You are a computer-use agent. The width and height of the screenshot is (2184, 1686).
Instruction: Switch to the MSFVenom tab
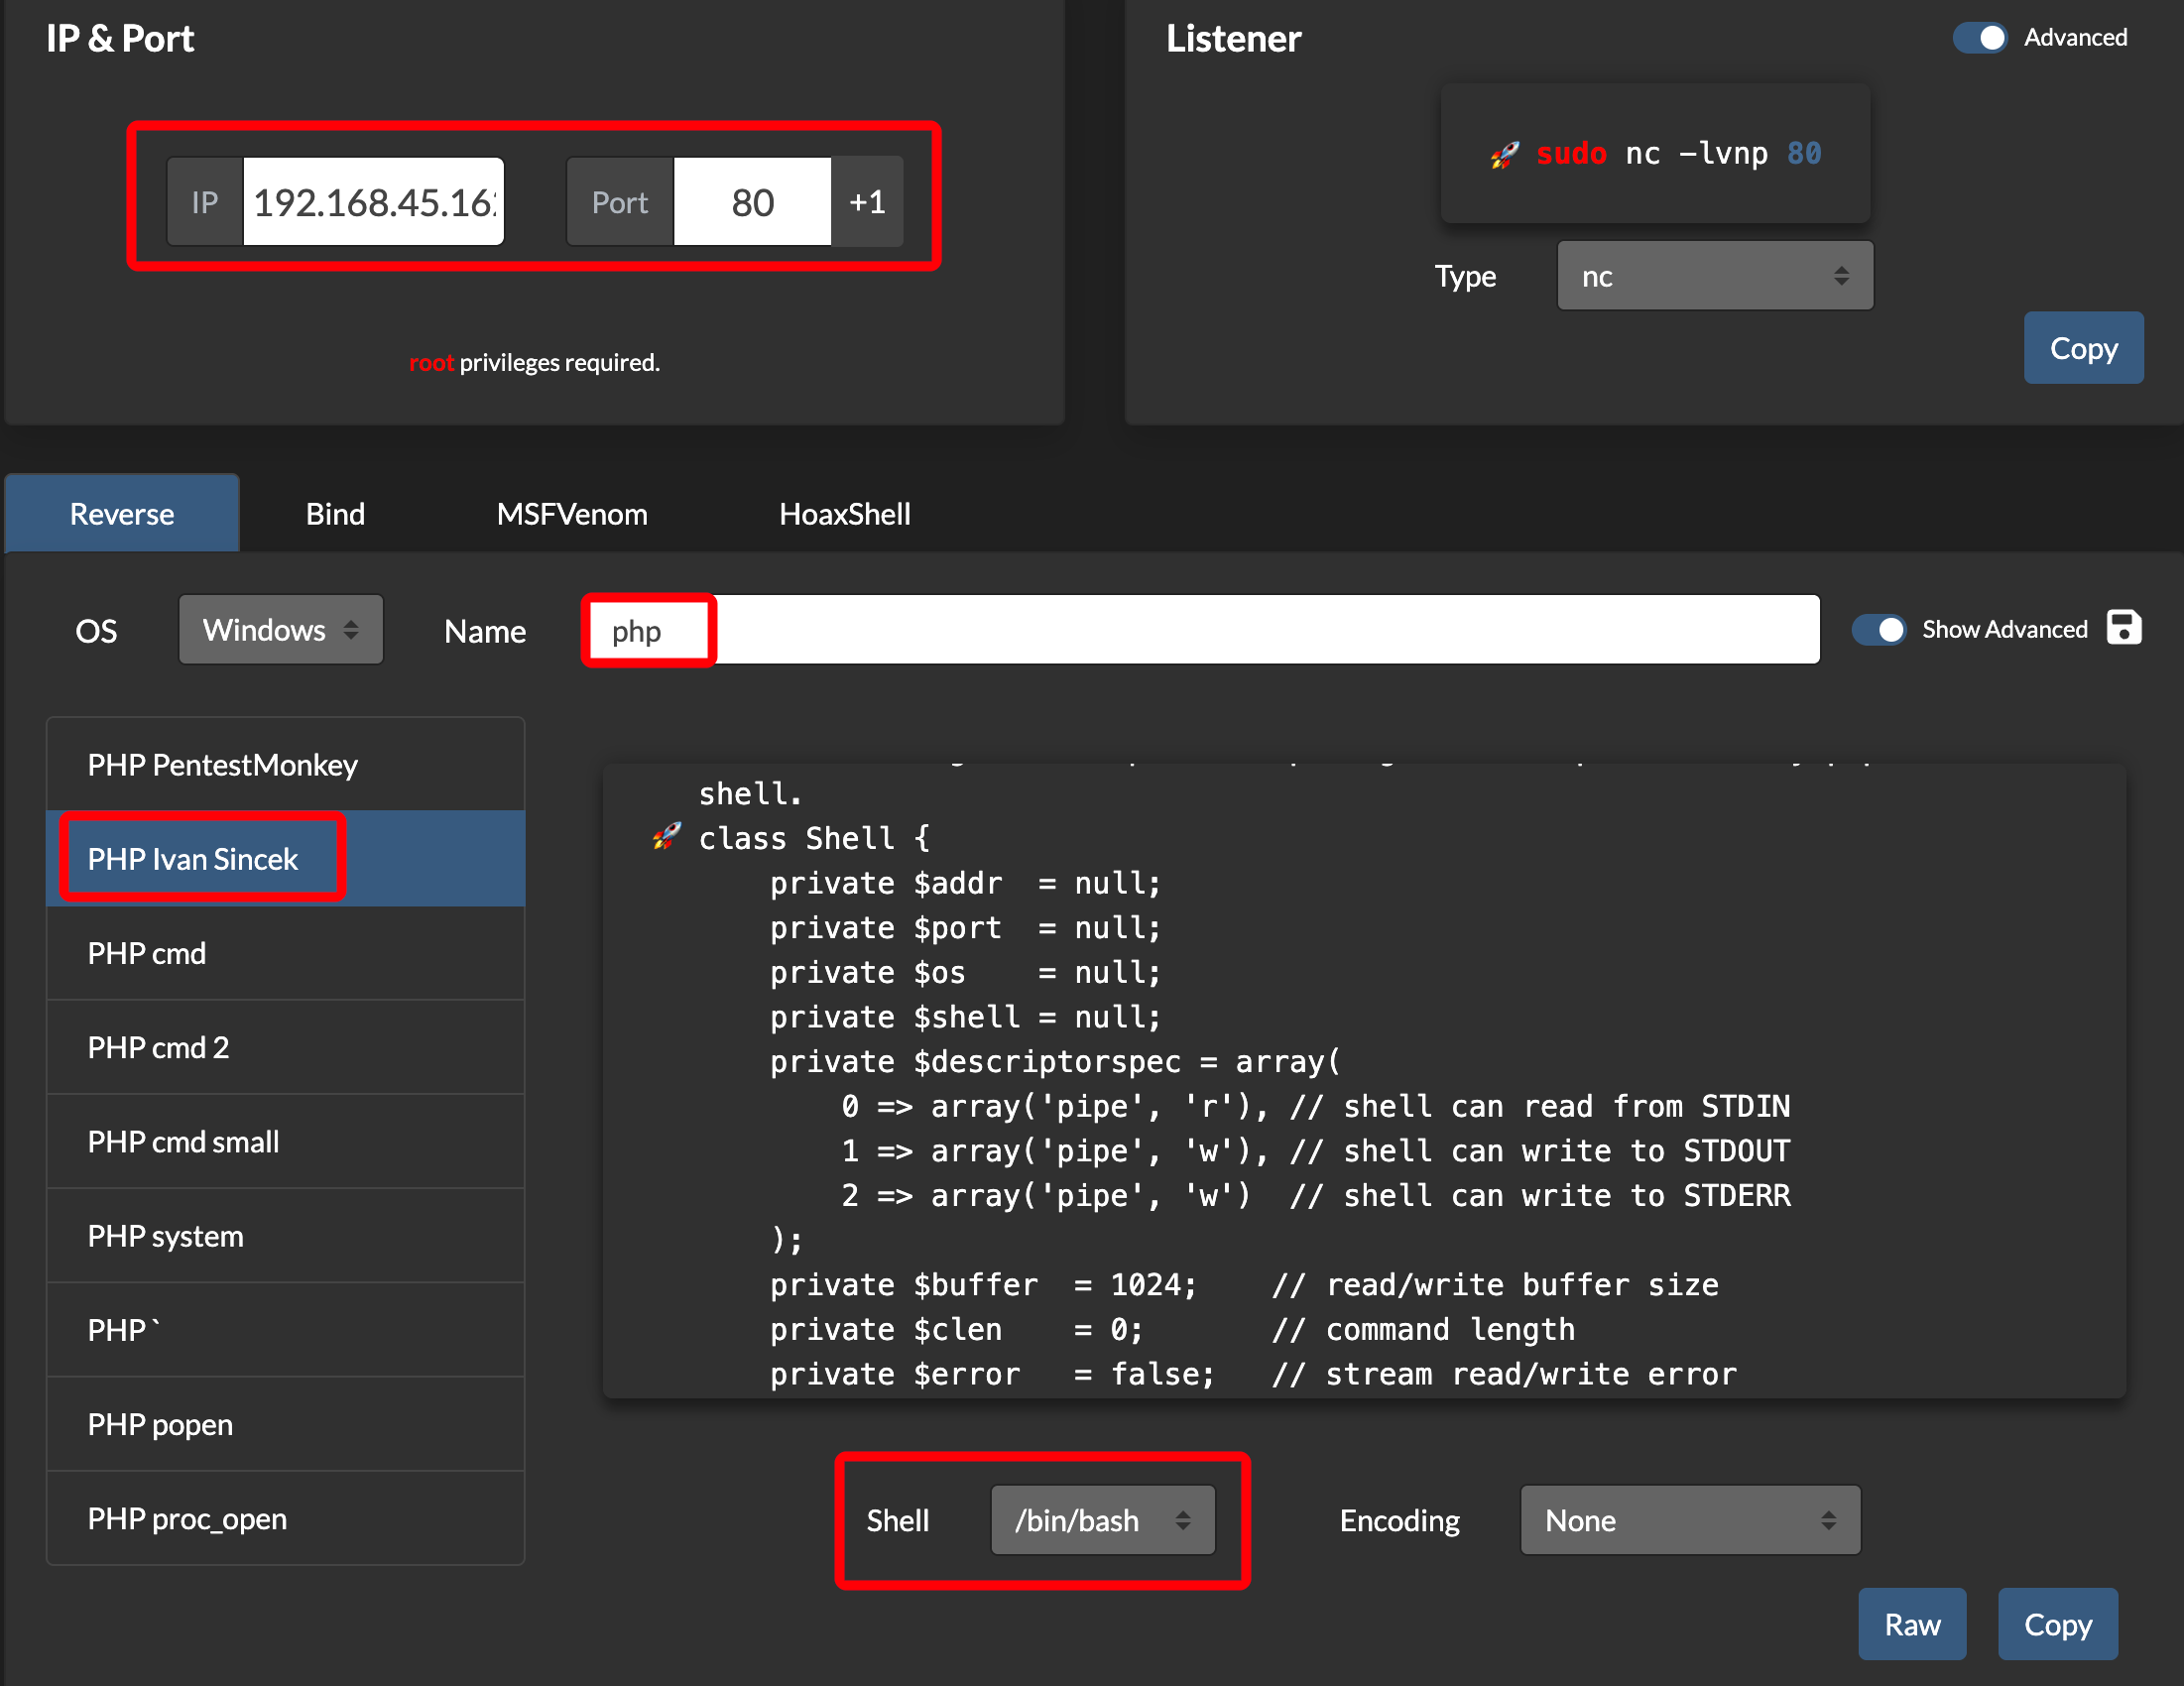pos(572,514)
